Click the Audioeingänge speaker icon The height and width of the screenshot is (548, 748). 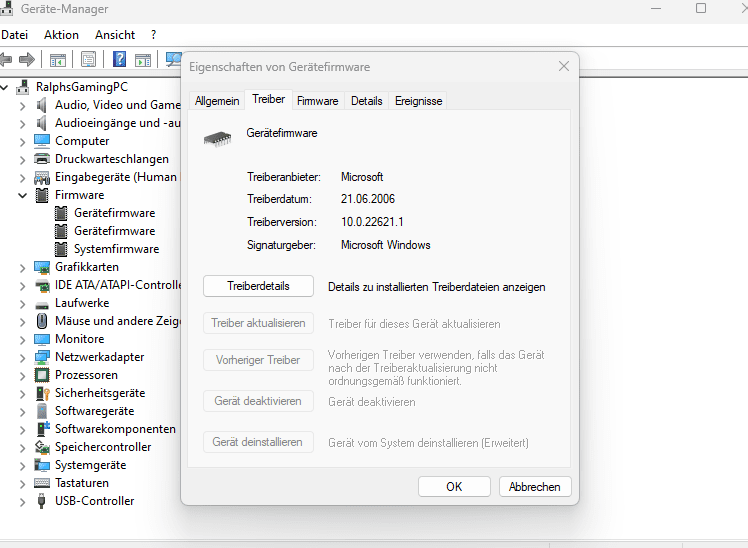point(42,123)
